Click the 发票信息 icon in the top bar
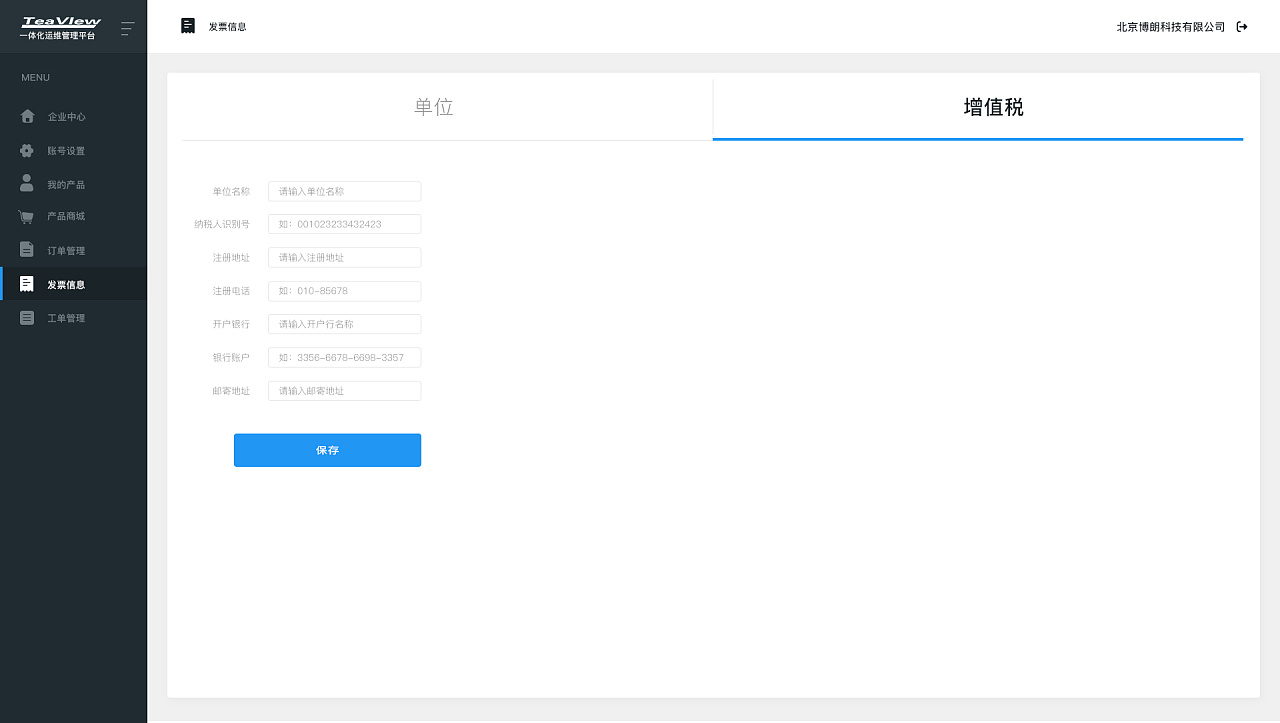The width and height of the screenshot is (1280, 723). click(187, 25)
